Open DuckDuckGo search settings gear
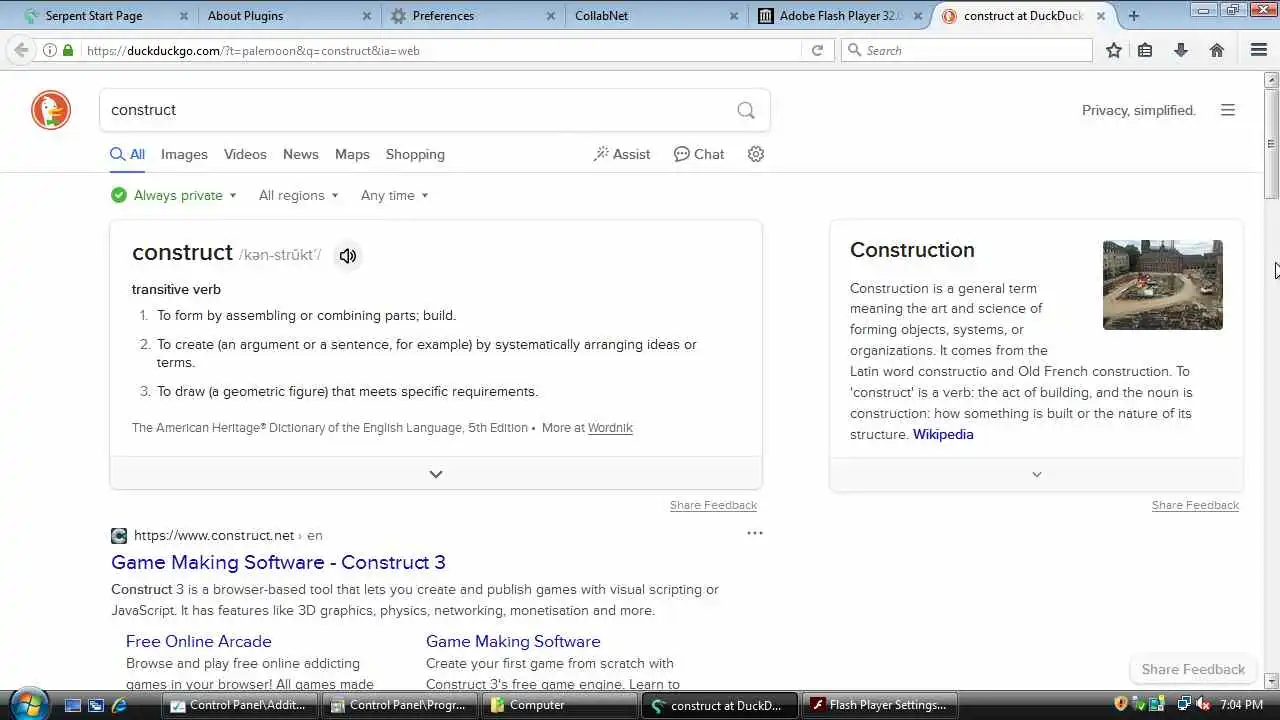Screen dimensions: 1280x720 click(x=756, y=154)
